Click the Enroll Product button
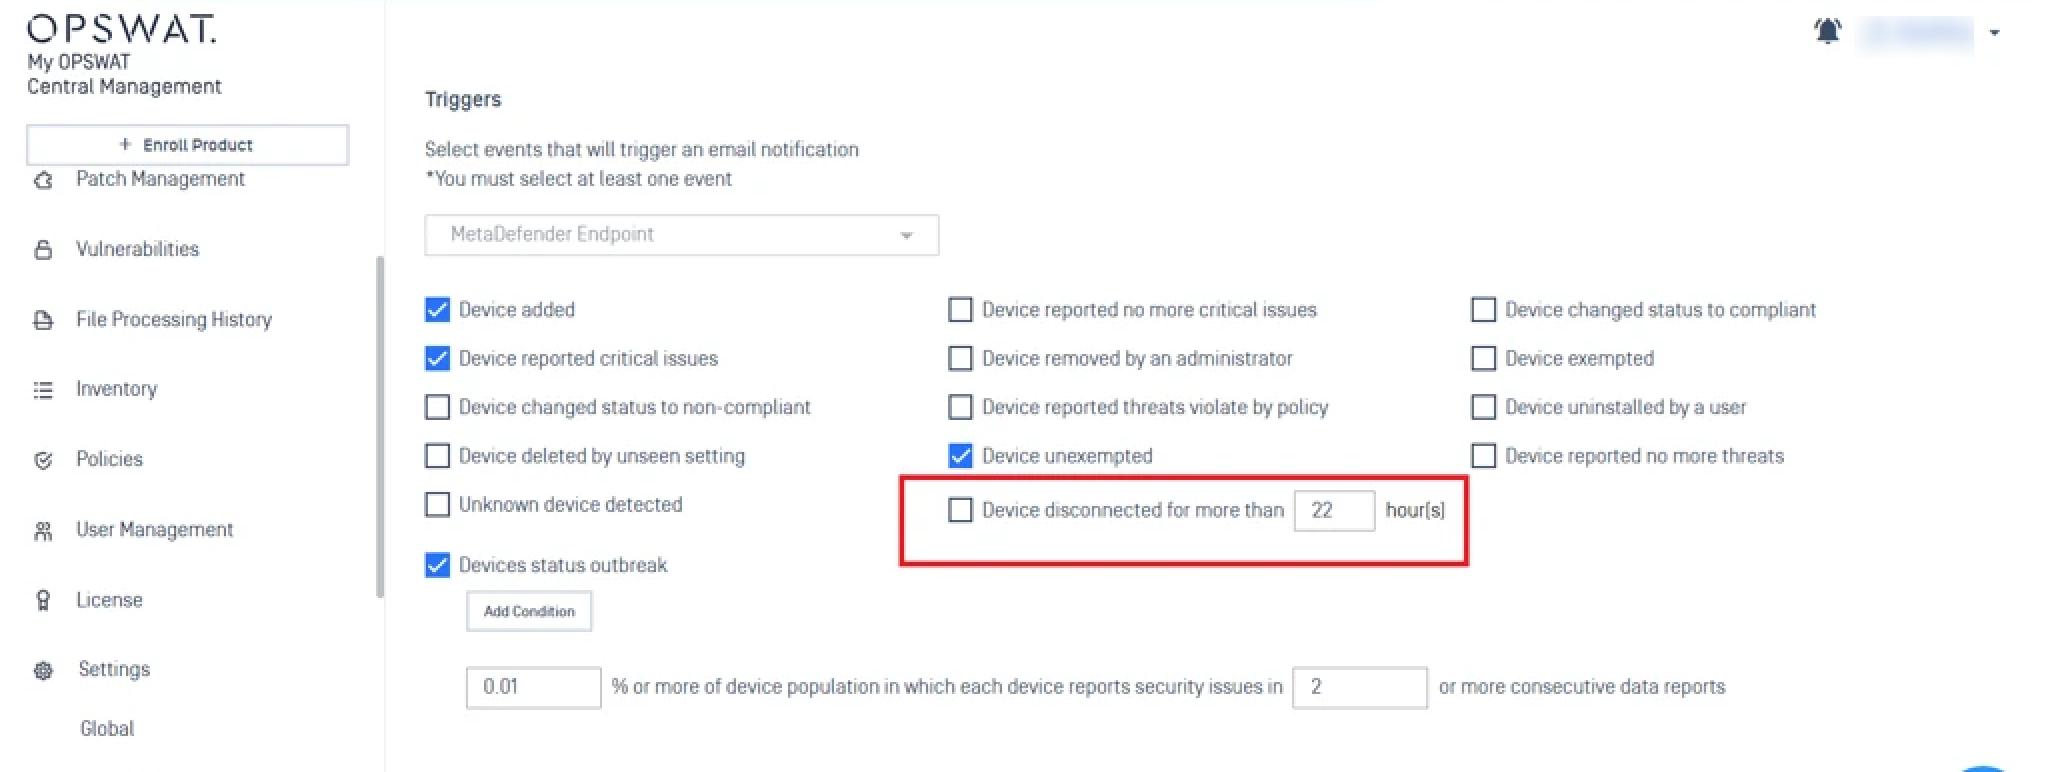 click(187, 145)
